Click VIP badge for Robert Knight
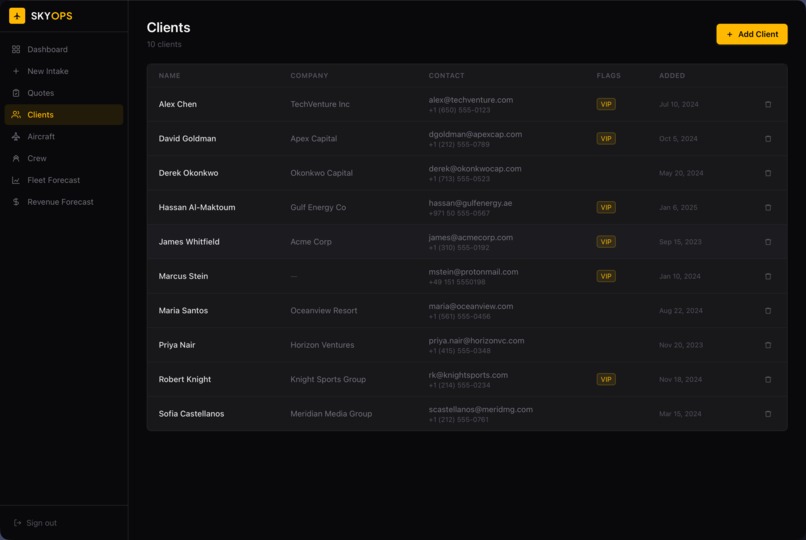 (x=606, y=380)
